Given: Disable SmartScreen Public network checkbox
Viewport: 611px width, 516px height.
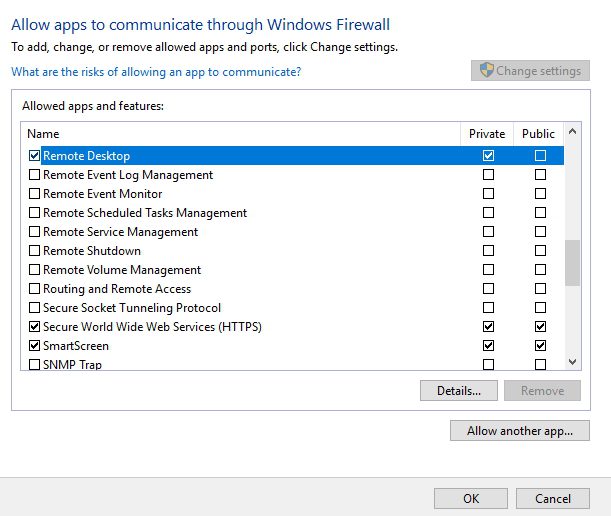Looking at the screenshot, I should pyautogui.click(x=540, y=346).
